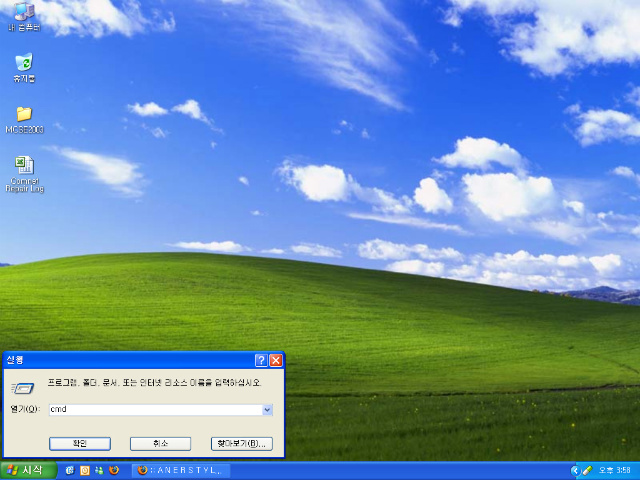Click the 취소 (Cancel) button
This screenshot has height=480, width=640.
coord(160,444)
